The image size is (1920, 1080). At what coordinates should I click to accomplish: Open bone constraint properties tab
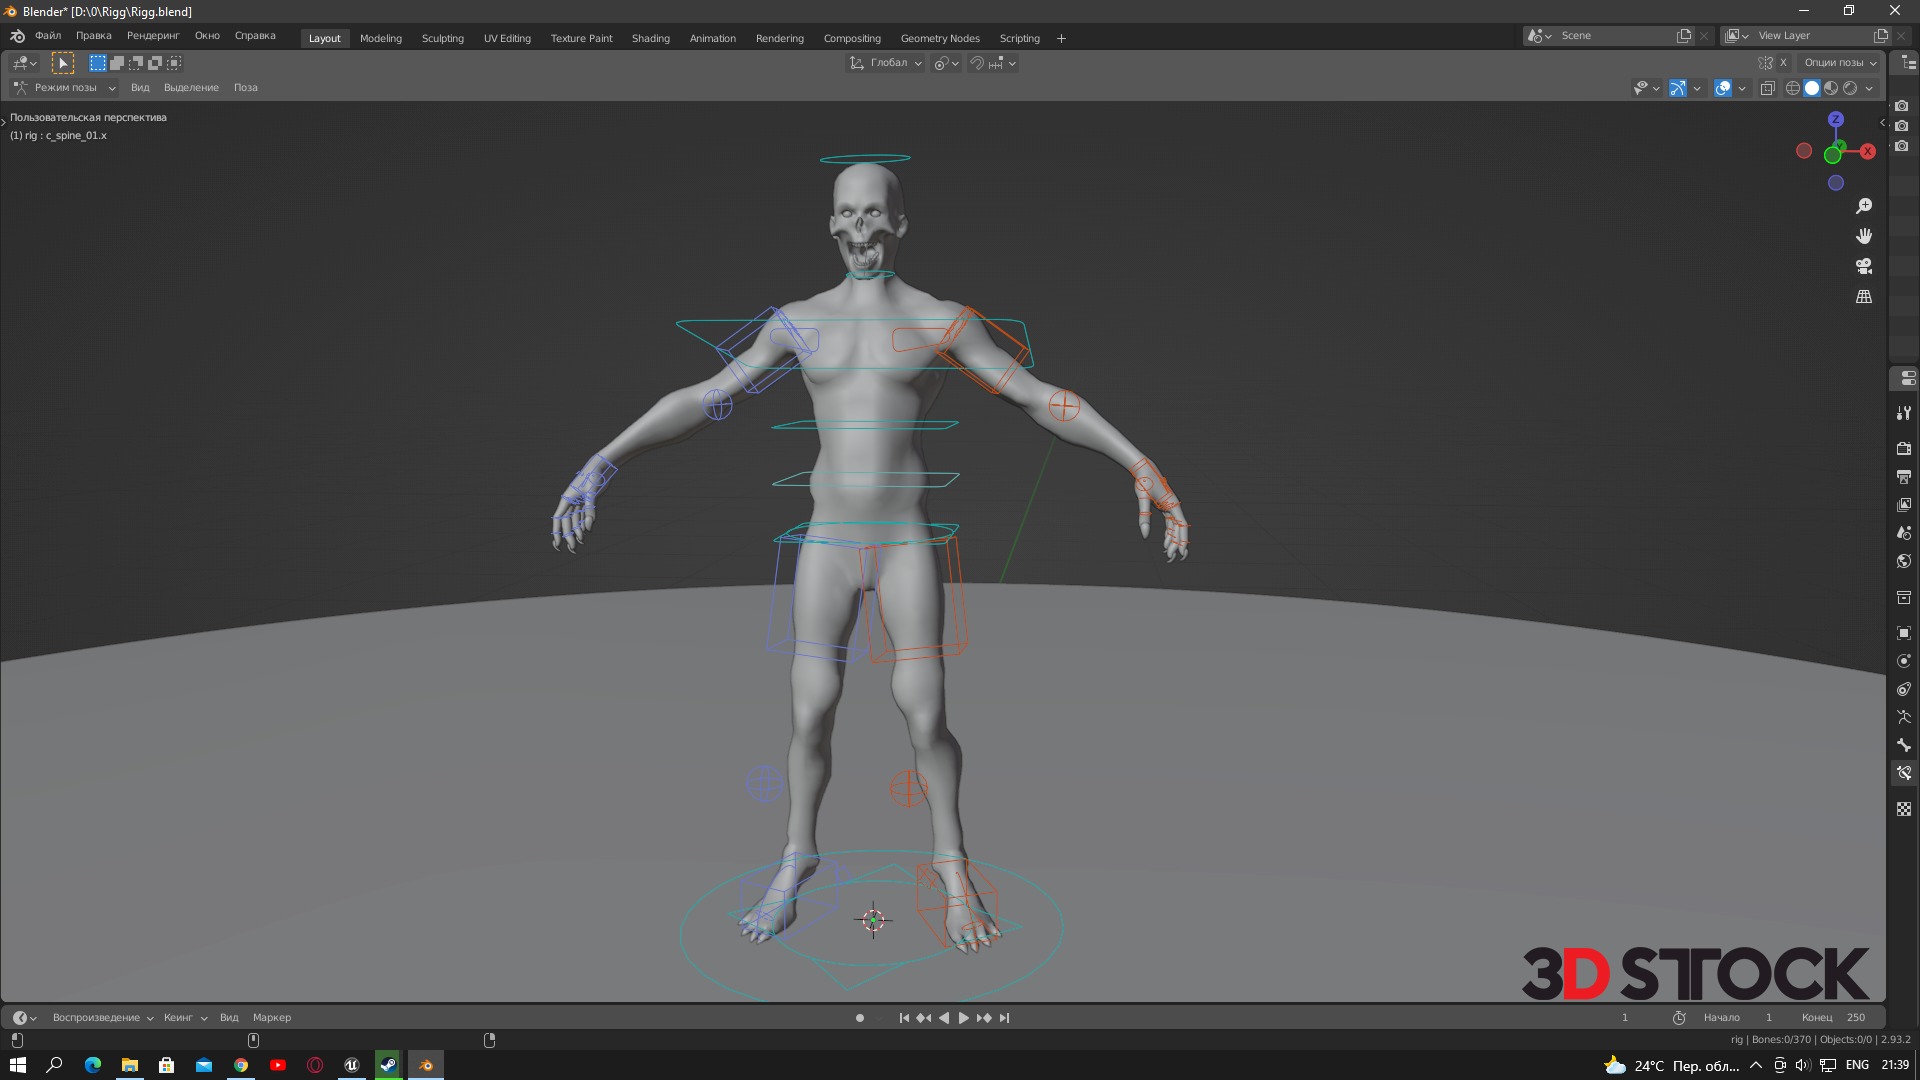(1904, 773)
